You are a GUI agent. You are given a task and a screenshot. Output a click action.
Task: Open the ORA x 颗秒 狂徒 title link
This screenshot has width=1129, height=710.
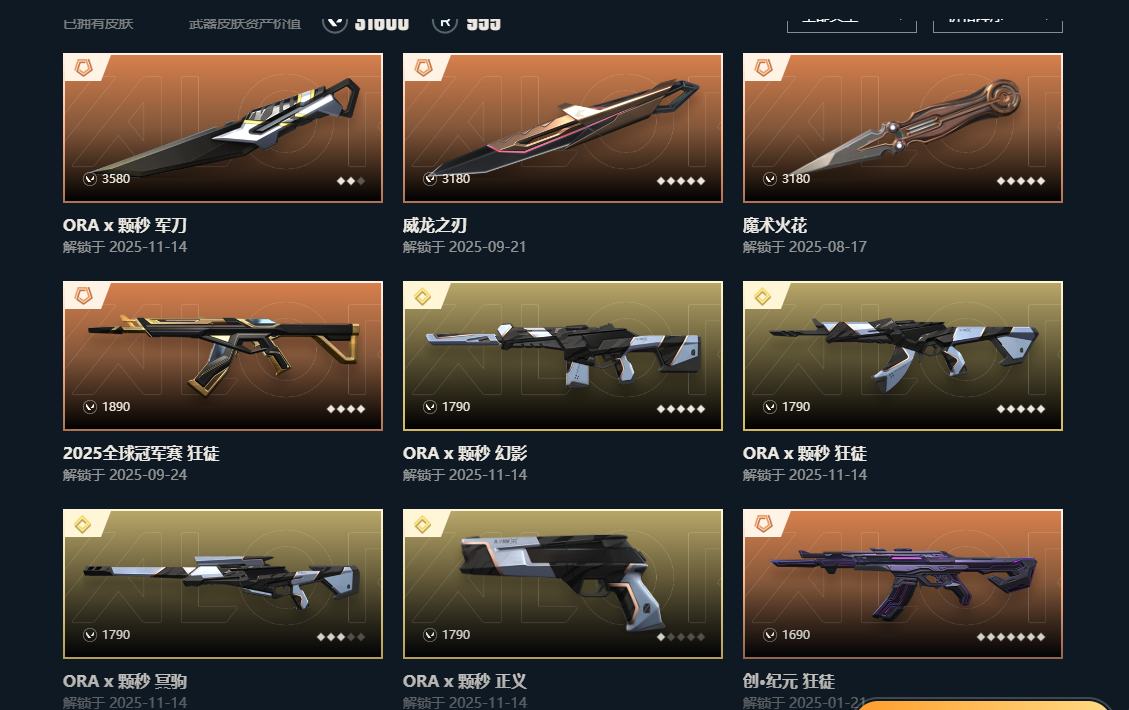click(805, 453)
